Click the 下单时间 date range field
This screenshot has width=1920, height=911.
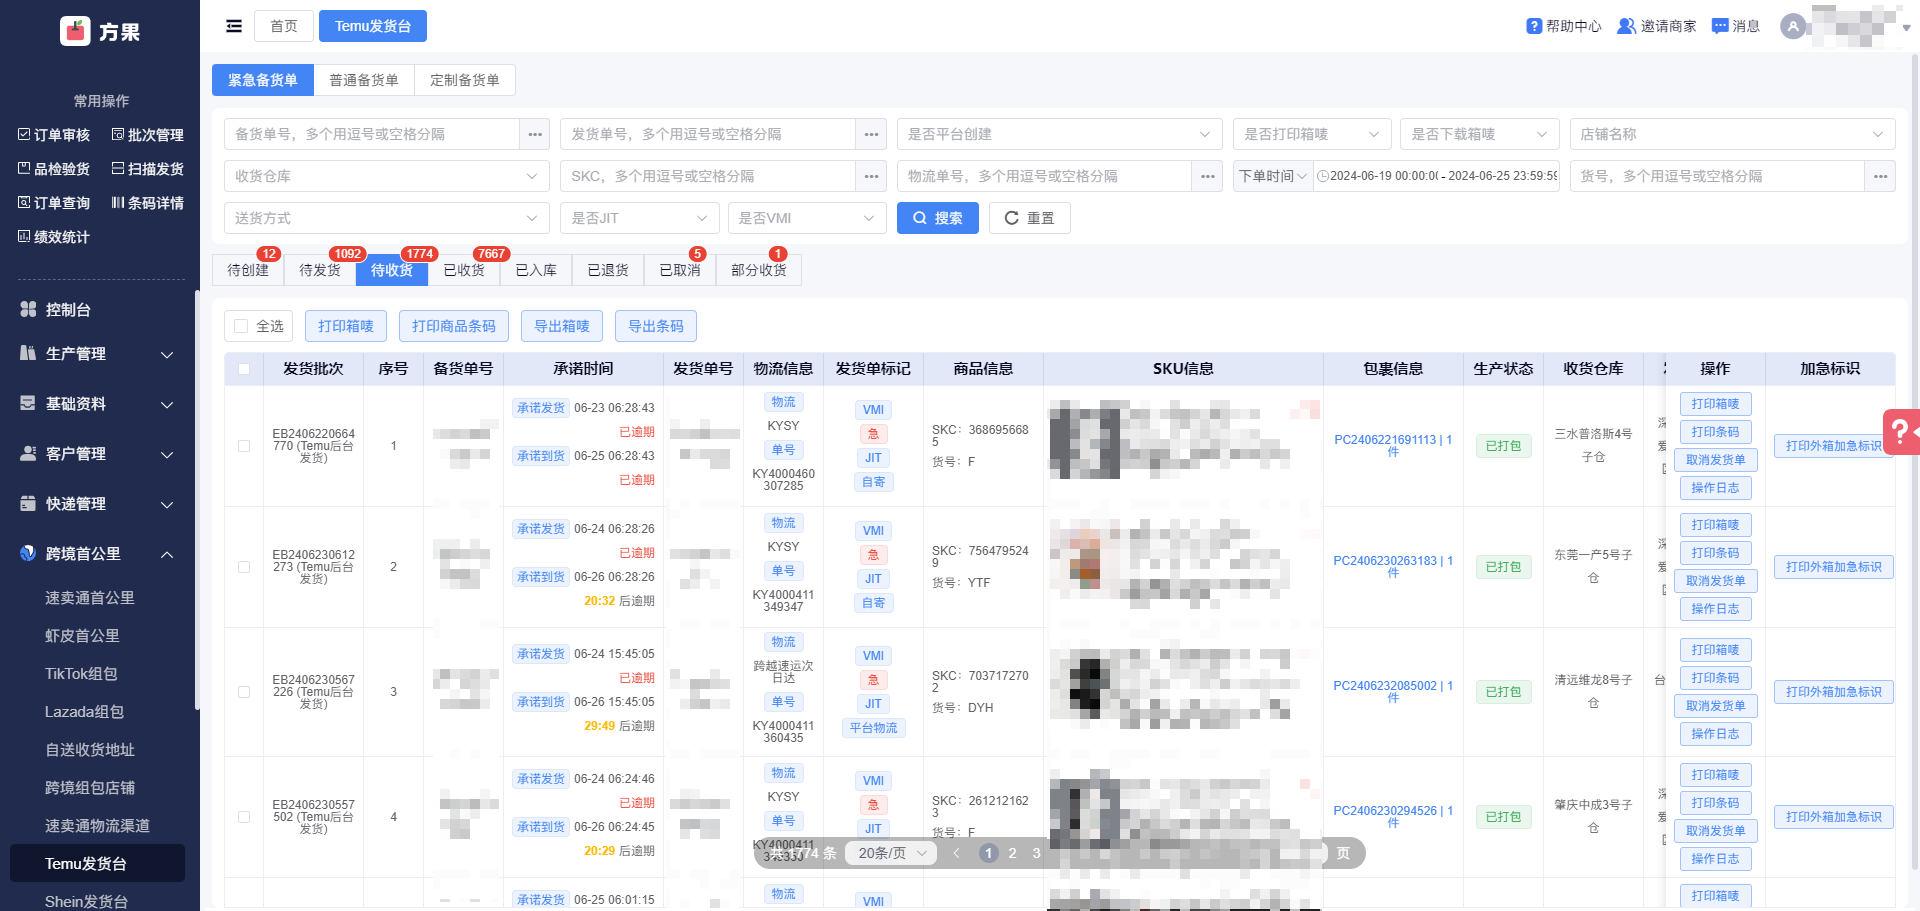point(1437,176)
